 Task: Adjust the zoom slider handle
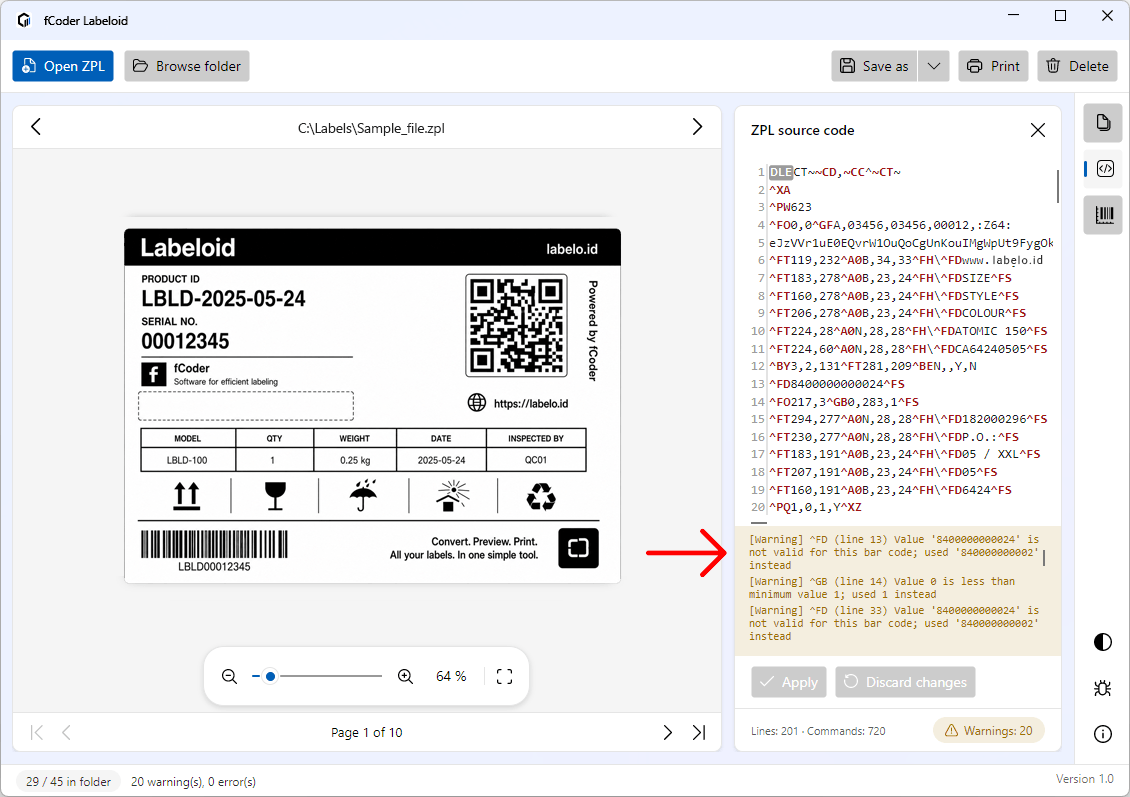click(x=270, y=677)
